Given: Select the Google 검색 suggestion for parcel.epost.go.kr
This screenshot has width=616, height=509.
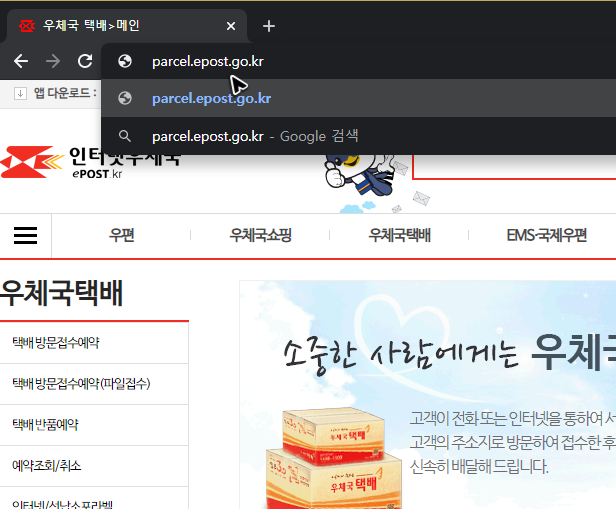Looking at the screenshot, I should (358, 136).
